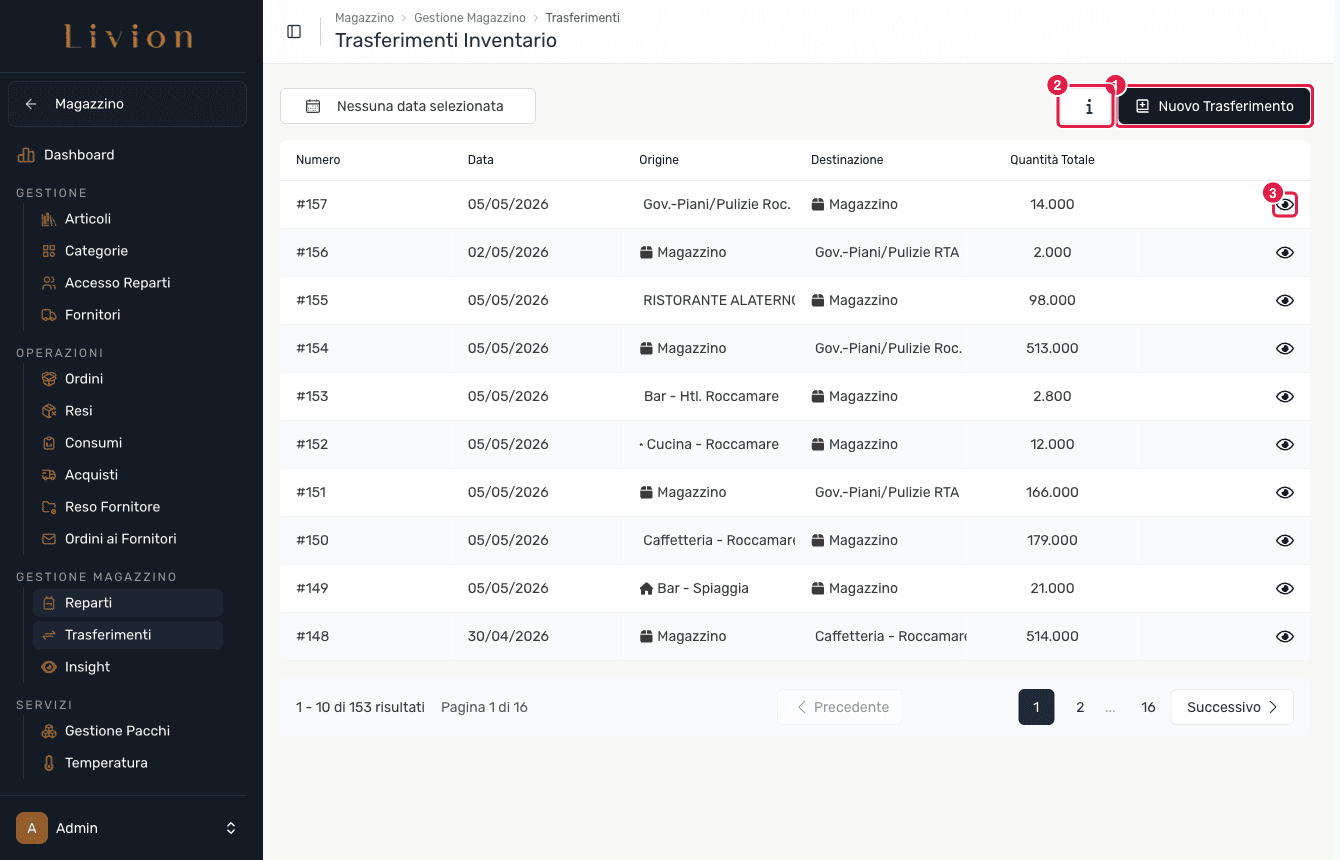Click the Categorie grid icon

[49, 251]
